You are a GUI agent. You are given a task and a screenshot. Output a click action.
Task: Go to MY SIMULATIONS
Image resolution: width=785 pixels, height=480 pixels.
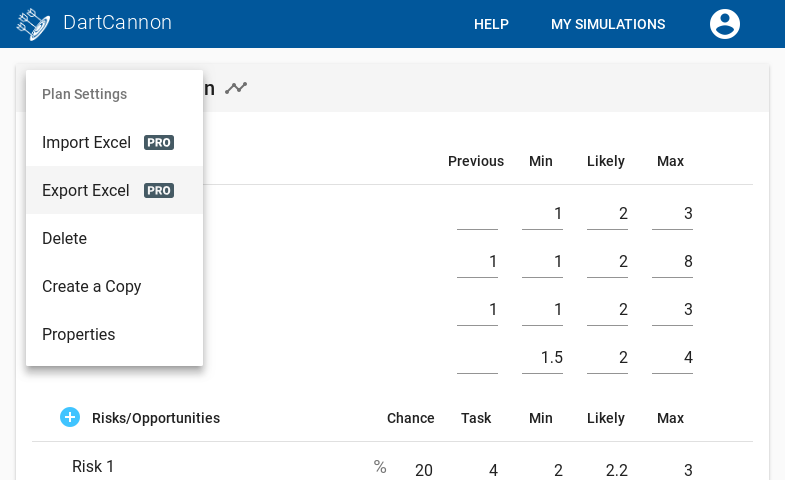608,24
